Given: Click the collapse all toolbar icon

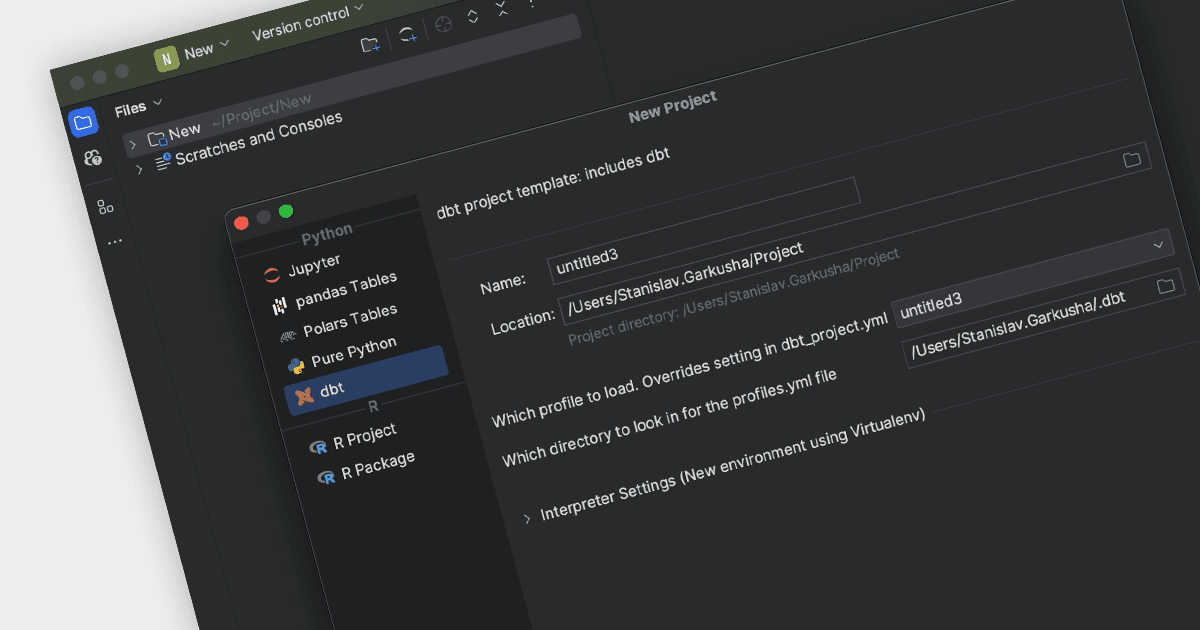Looking at the screenshot, I should click(502, 10).
